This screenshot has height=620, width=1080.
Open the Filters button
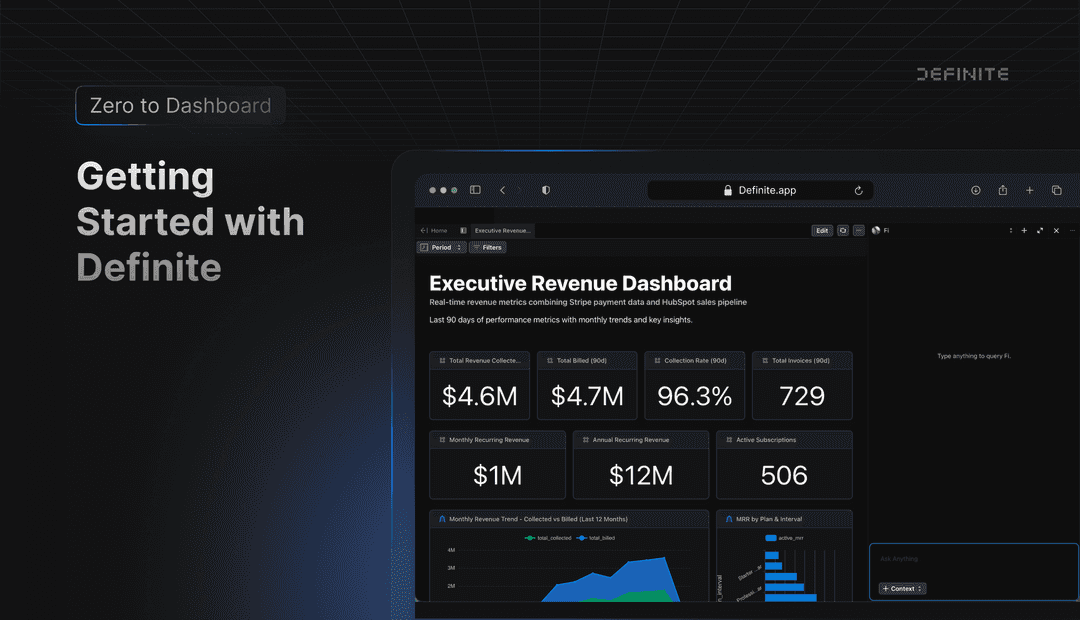pos(488,247)
